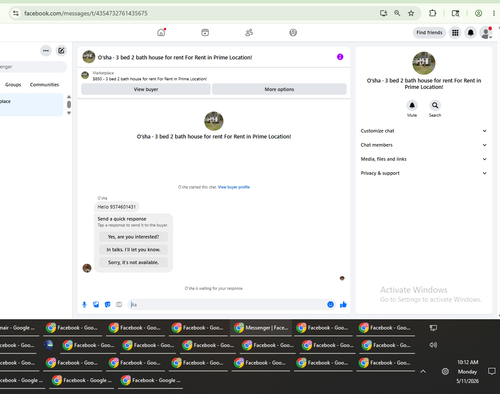Search in conversation using the magnifier icon
The width and height of the screenshot is (500, 394).
(x=435, y=105)
